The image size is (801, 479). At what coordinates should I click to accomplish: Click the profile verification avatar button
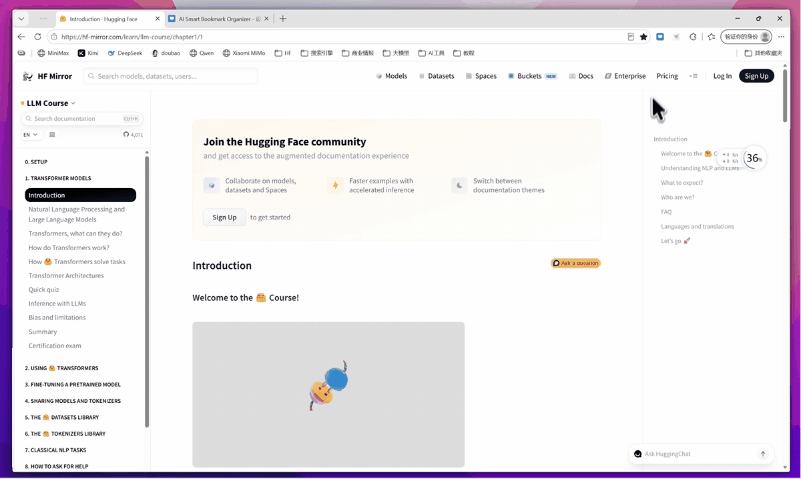[x=746, y=37]
